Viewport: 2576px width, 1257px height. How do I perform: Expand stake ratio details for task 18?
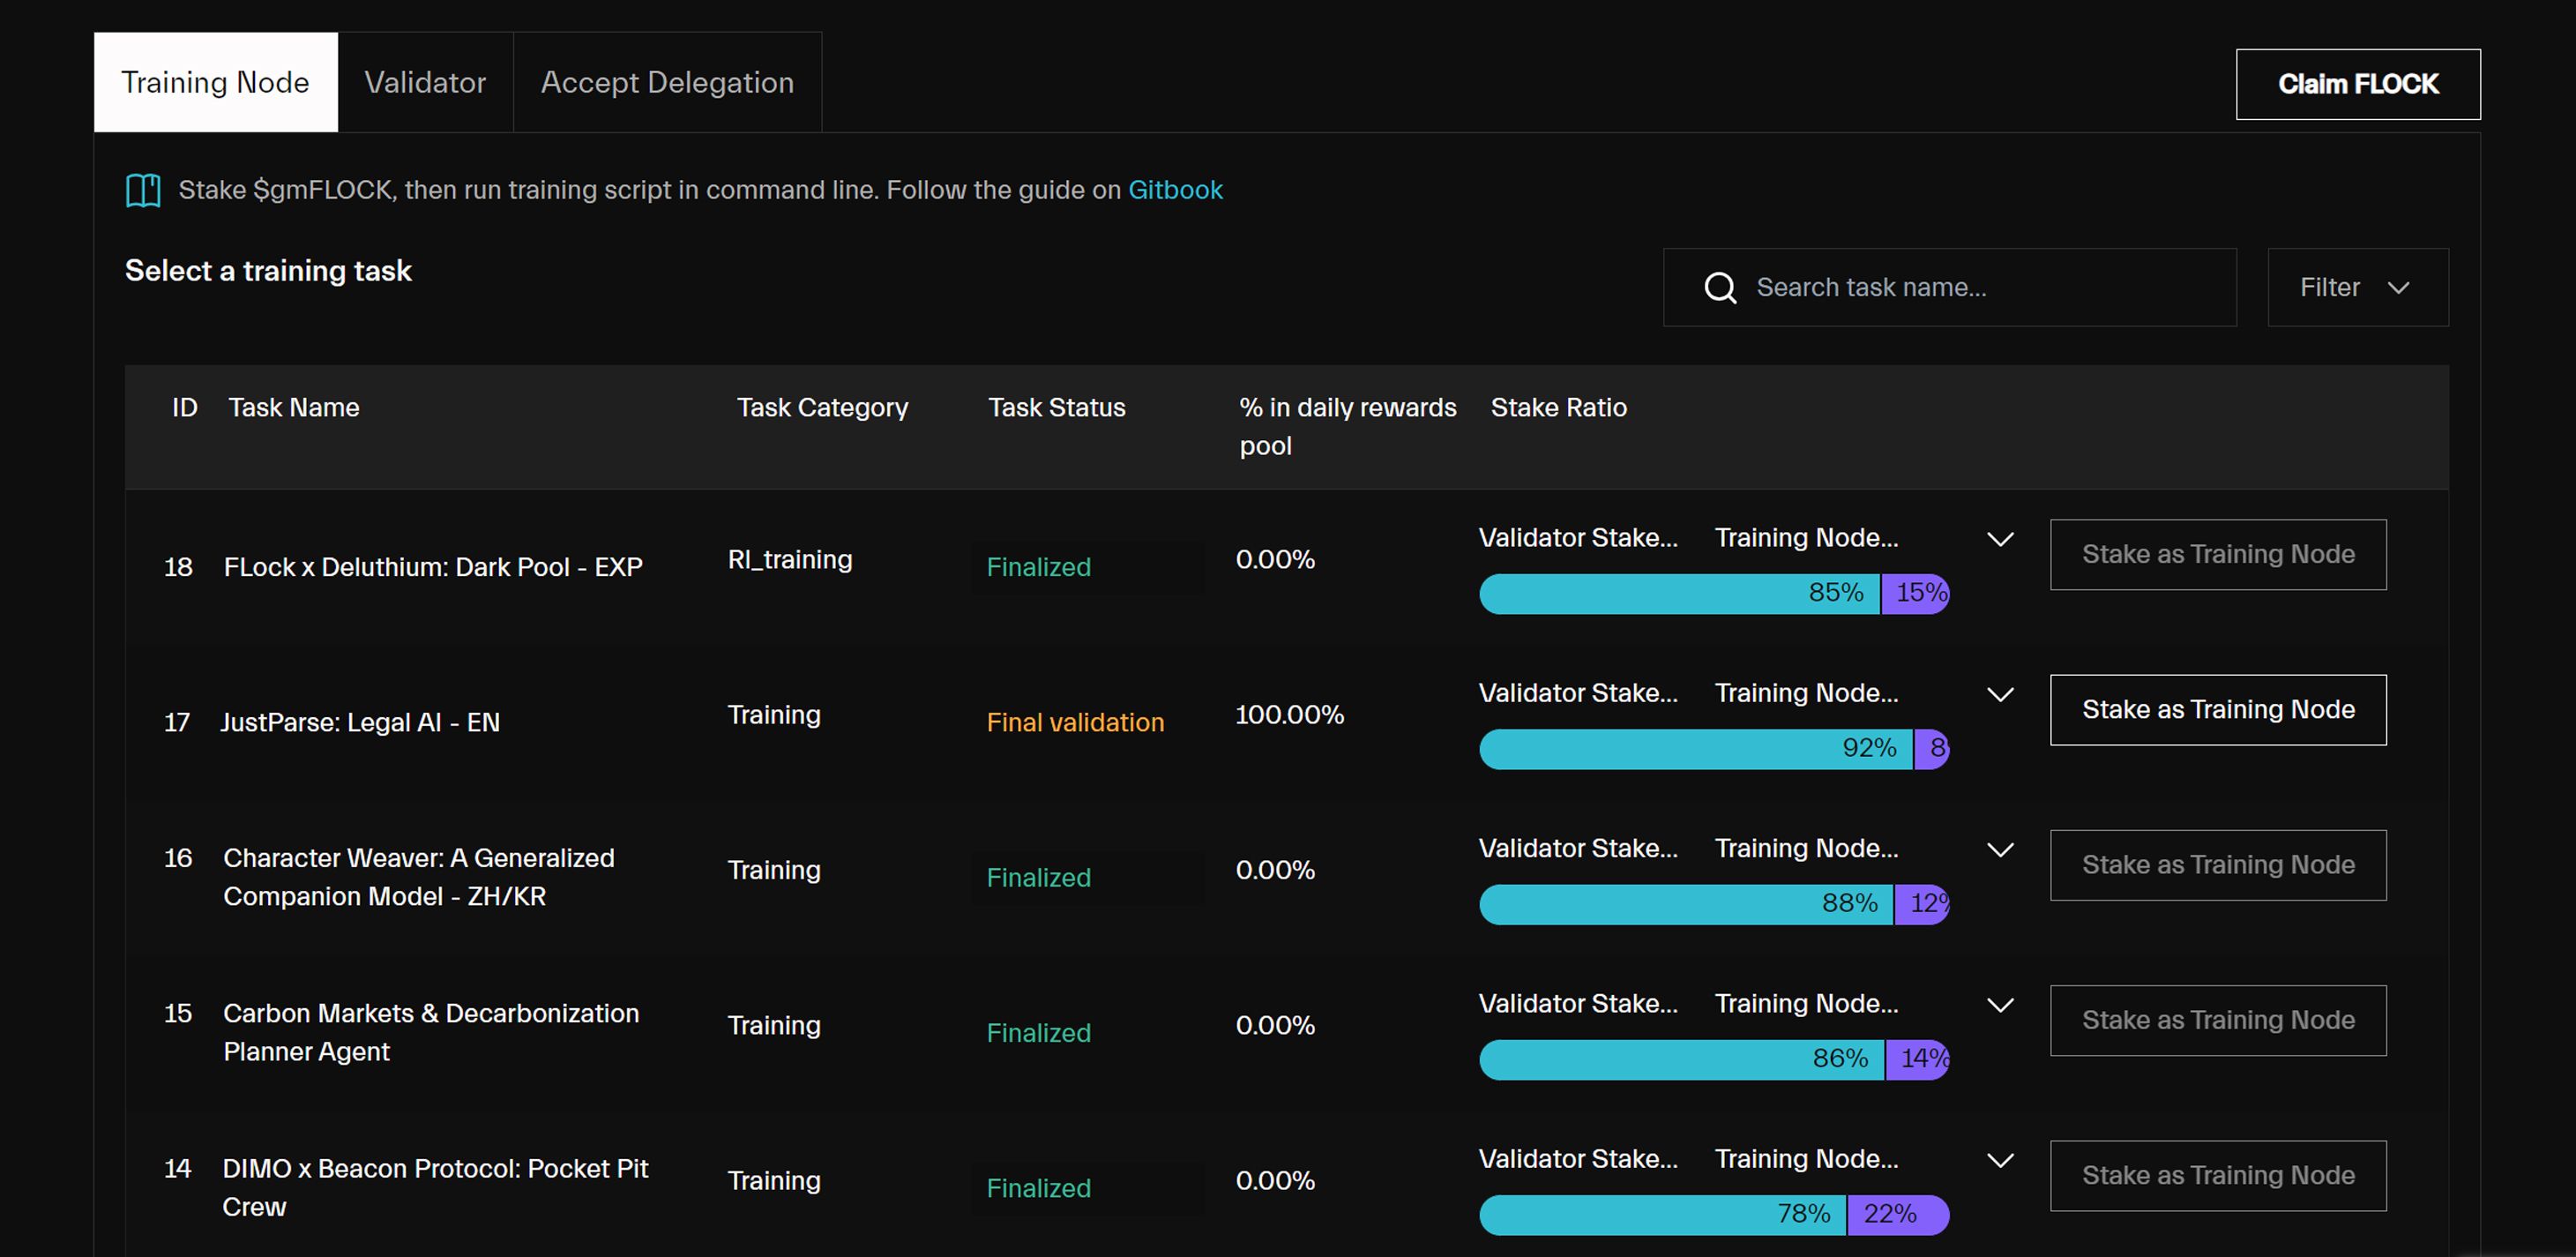click(2000, 539)
